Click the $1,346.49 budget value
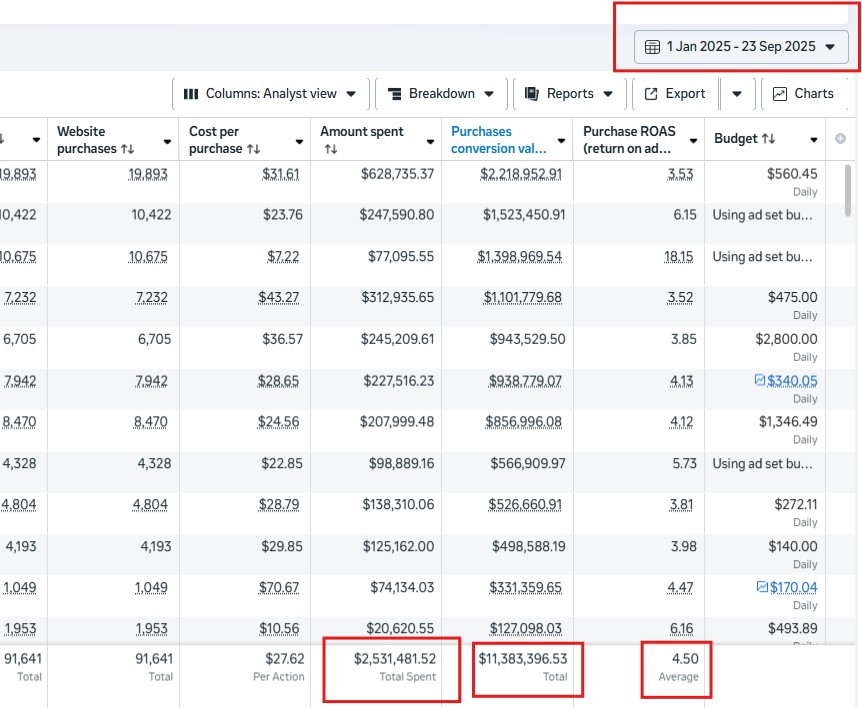862x708 pixels. pyautogui.click(x=788, y=422)
